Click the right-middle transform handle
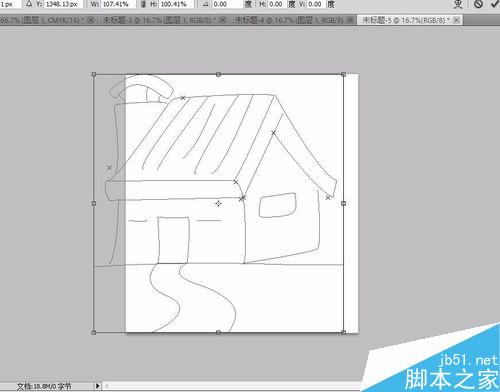This screenshot has height=392, width=500. click(x=344, y=203)
